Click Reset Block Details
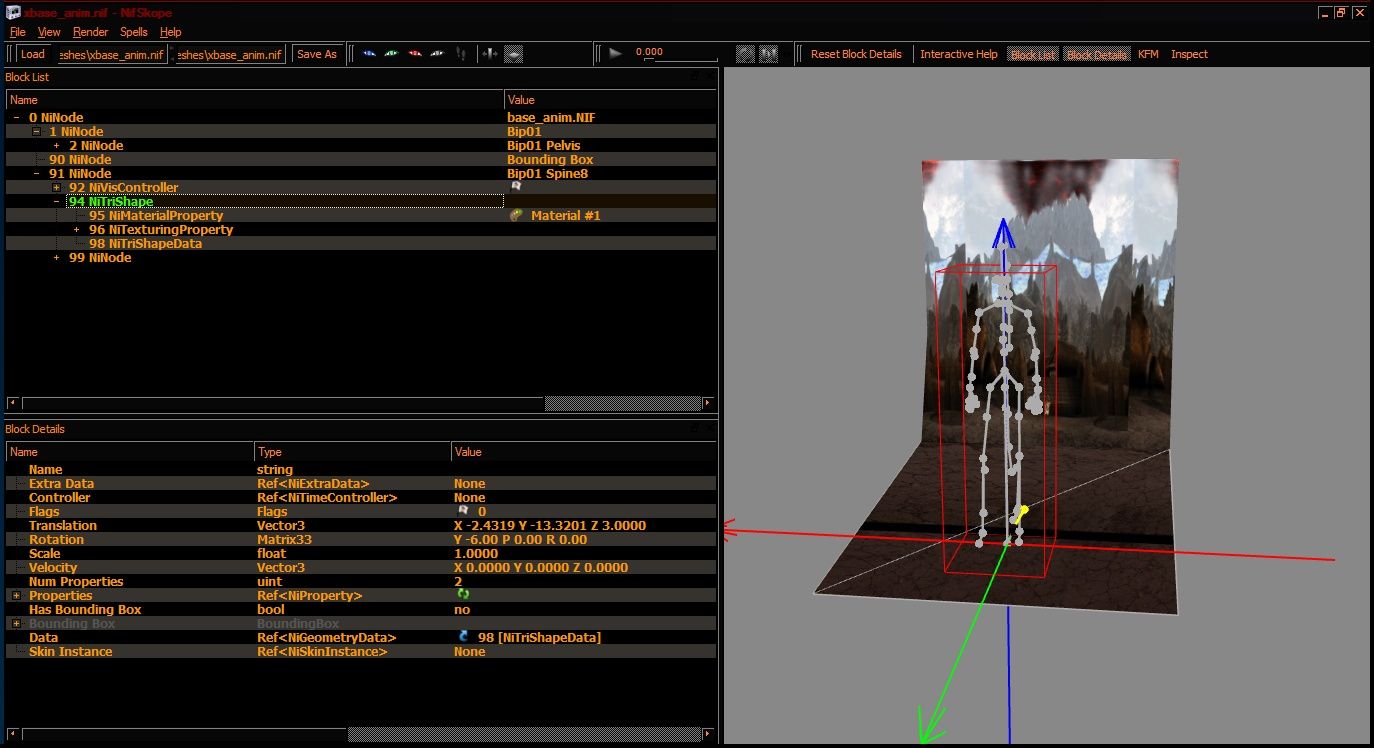This screenshot has height=748, width=1374. pos(856,54)
